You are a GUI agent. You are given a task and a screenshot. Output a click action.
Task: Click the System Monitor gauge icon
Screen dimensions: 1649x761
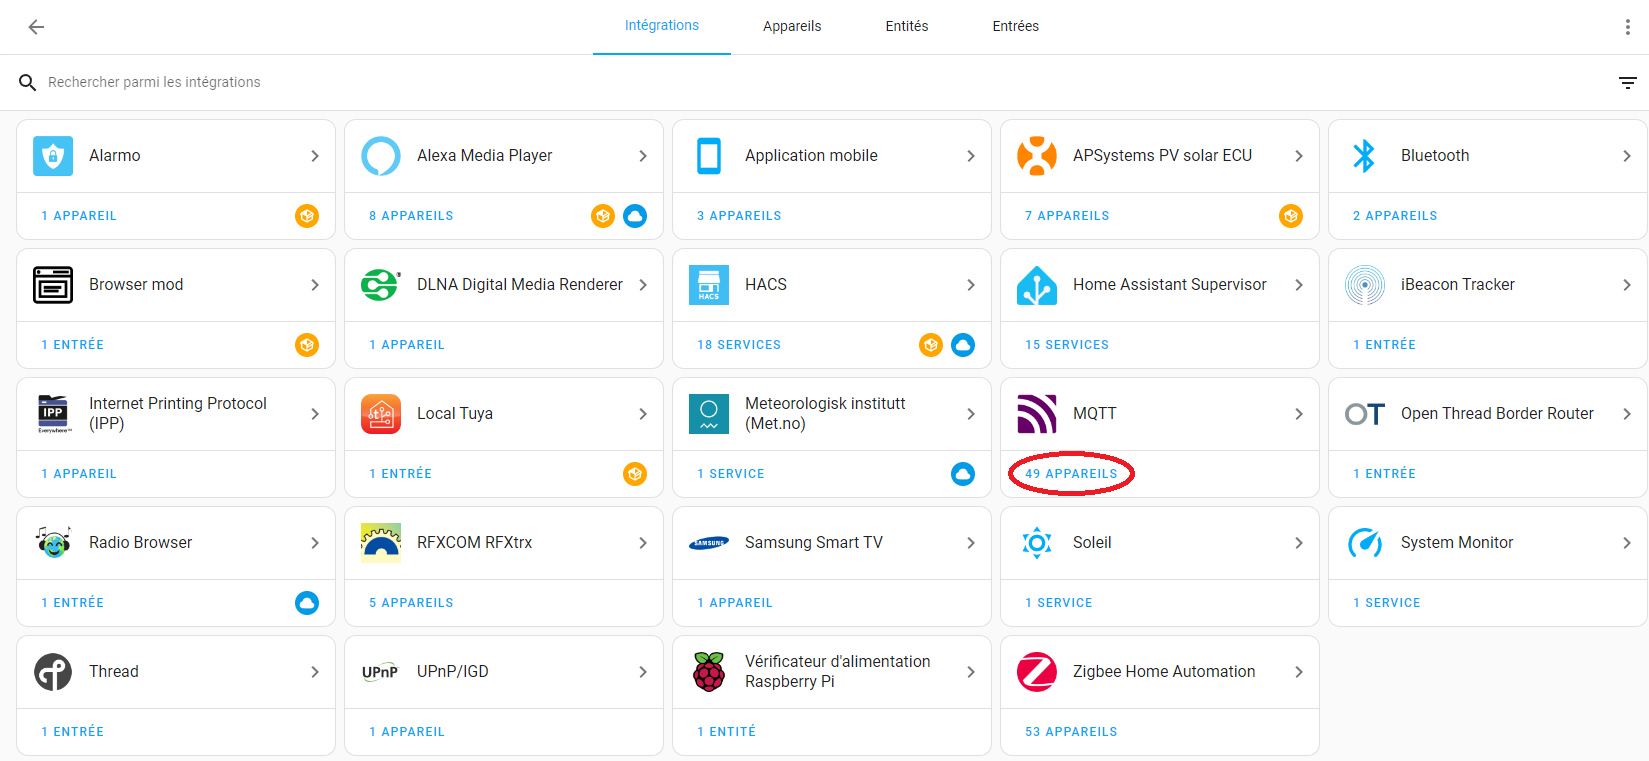[x=1365, y=543]
